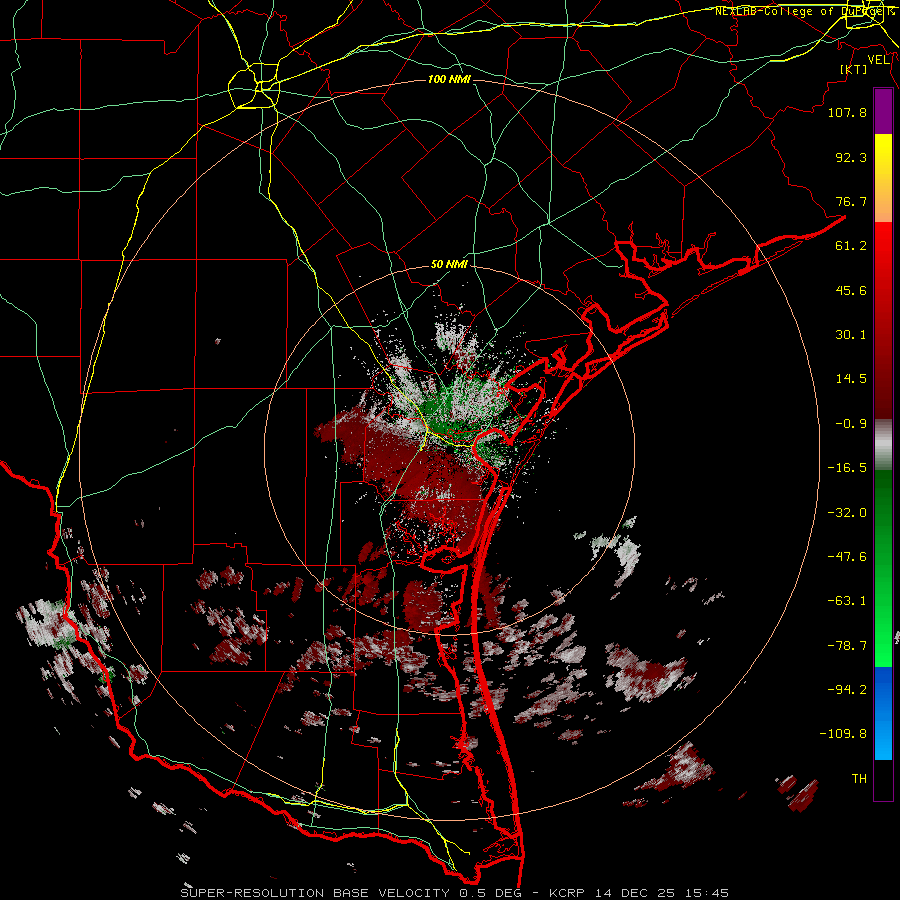The height and width of the screenshot is (900, 900).
Task: Click the NEXLAB-College of DuPage credit text
Action: point(806,11)
